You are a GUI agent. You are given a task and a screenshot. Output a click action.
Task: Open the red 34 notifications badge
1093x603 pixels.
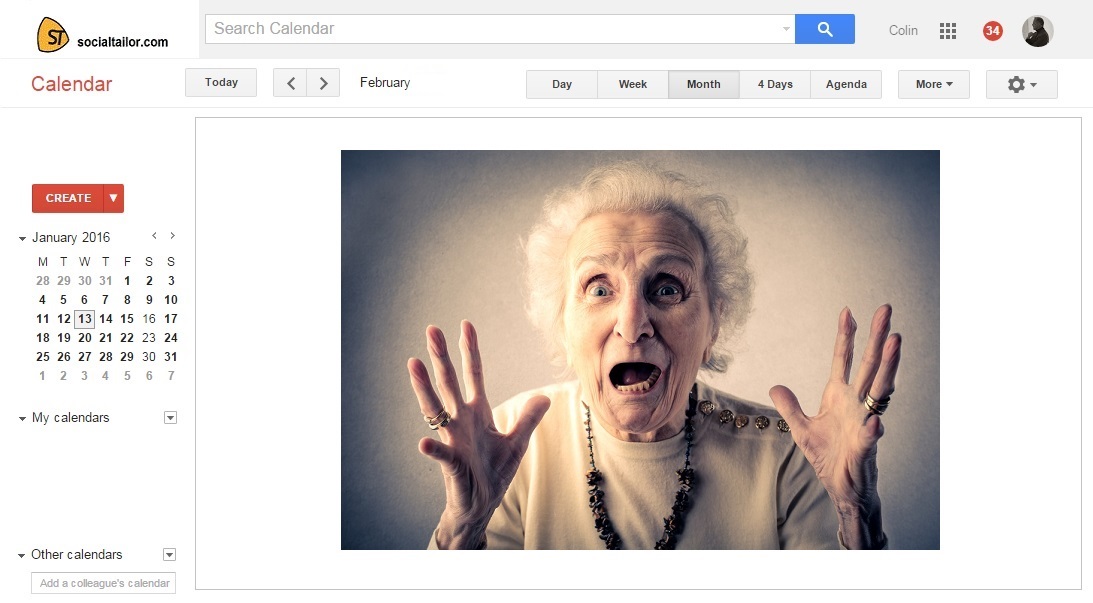tap(993, 31)
